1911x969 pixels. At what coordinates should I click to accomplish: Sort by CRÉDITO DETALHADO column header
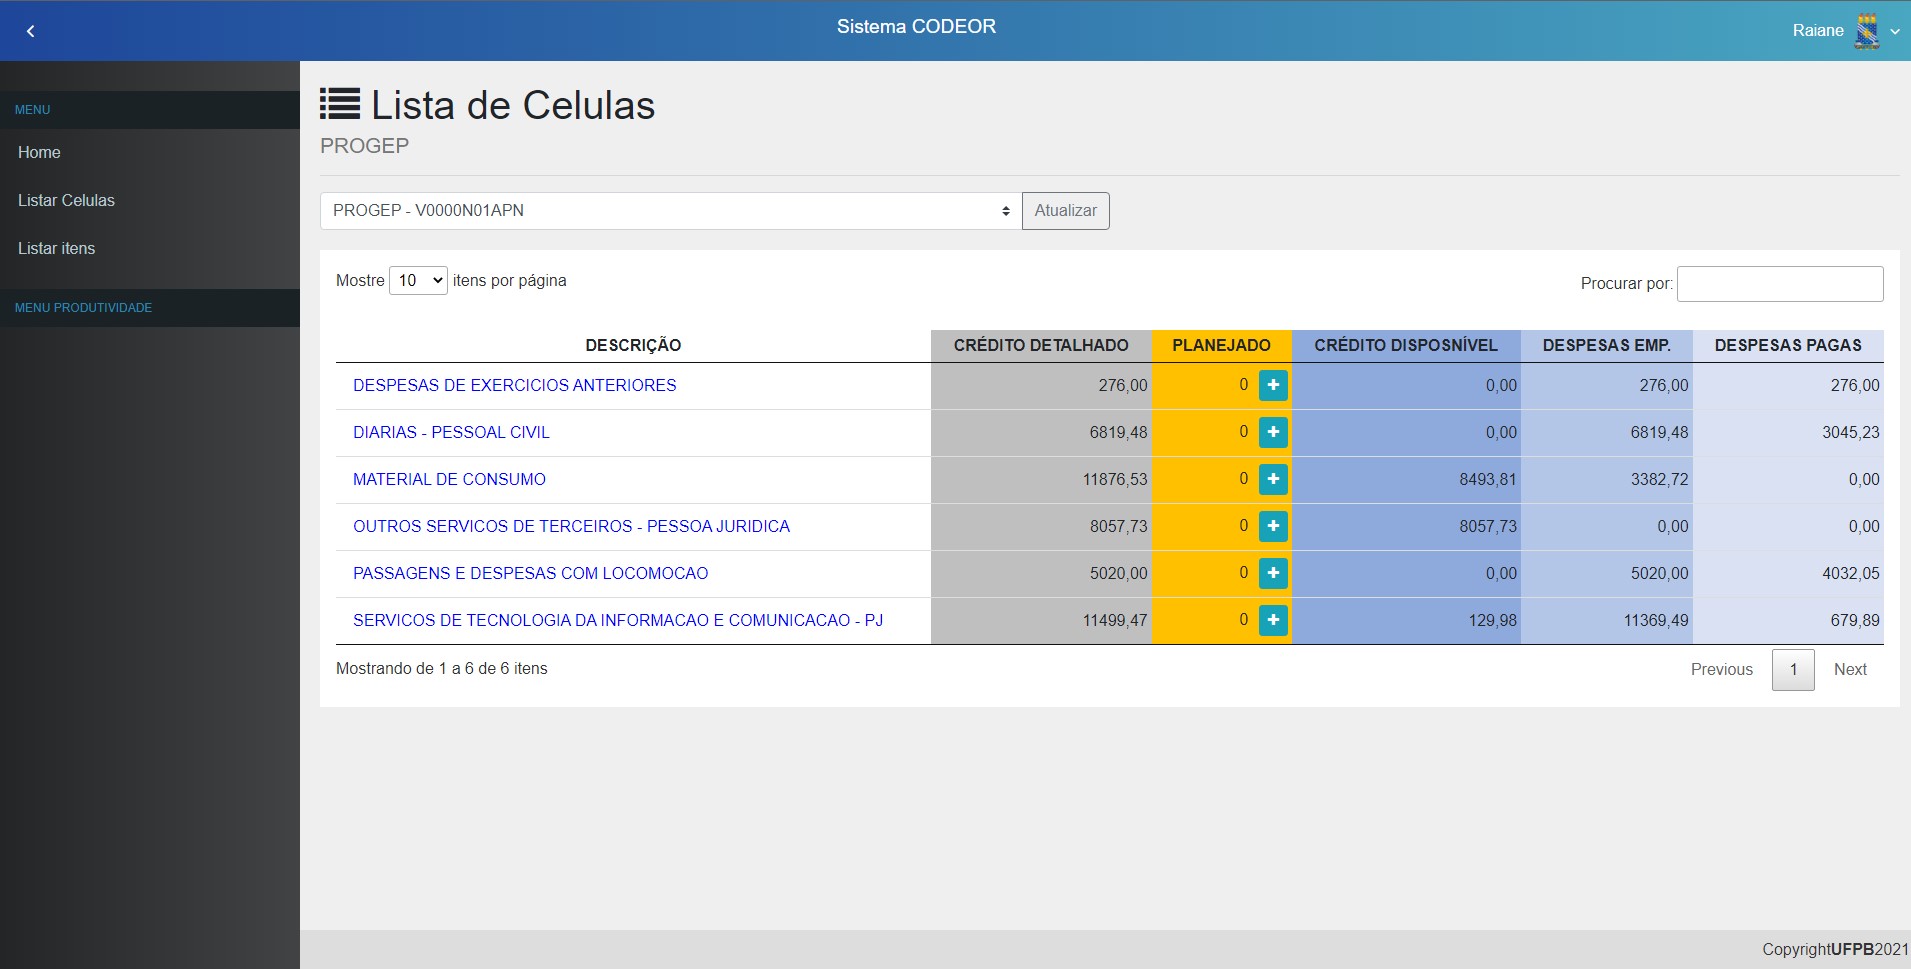1040,346
